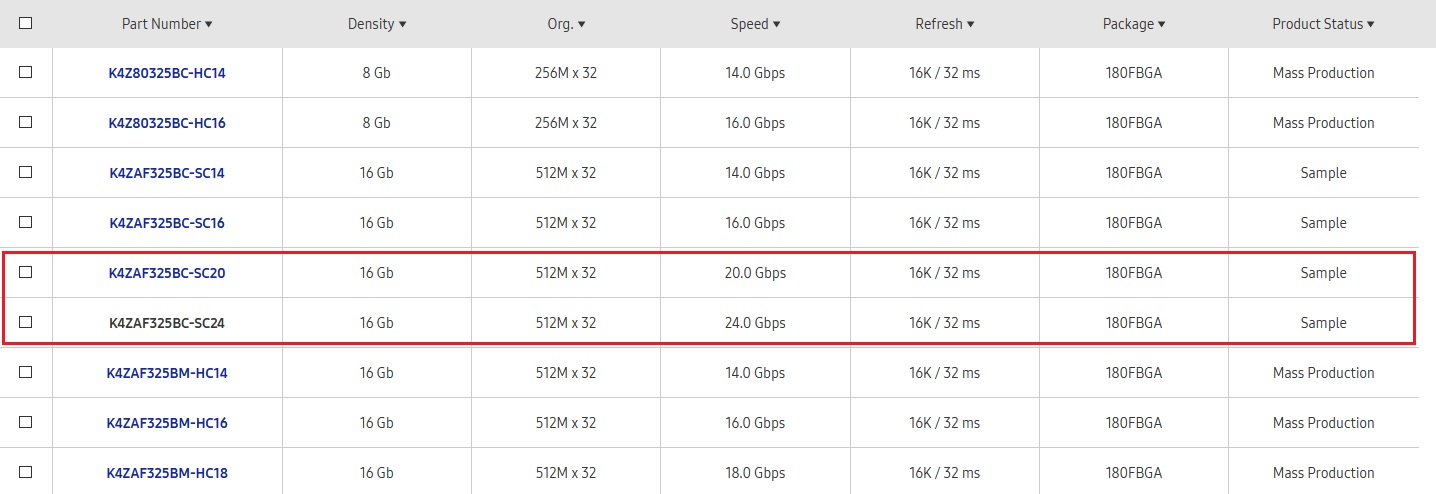The image size is (1436, 494).
Task: Open the Refresh filter dropdown
Action: coord(944,24)
